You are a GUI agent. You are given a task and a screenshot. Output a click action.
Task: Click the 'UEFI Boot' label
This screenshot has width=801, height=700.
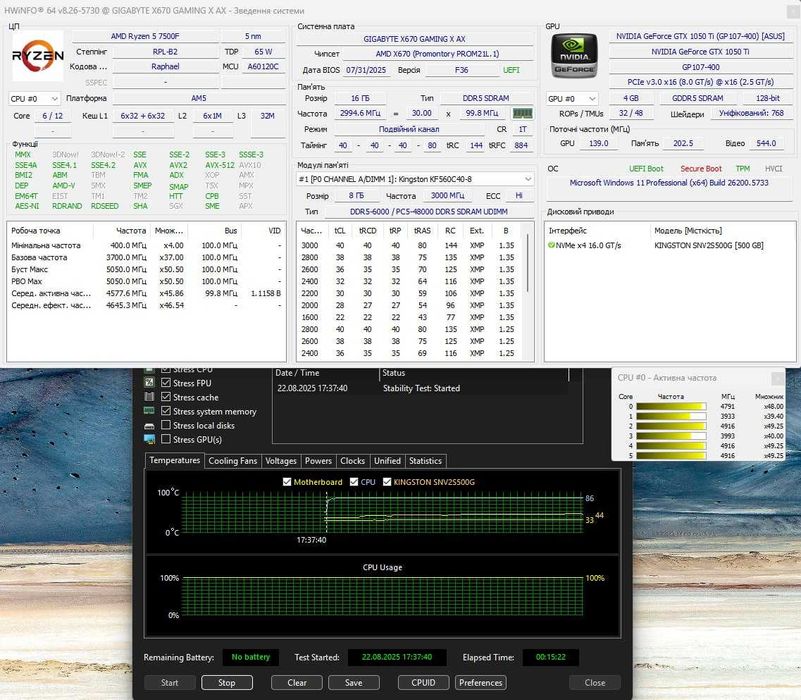tap(646, 169)
